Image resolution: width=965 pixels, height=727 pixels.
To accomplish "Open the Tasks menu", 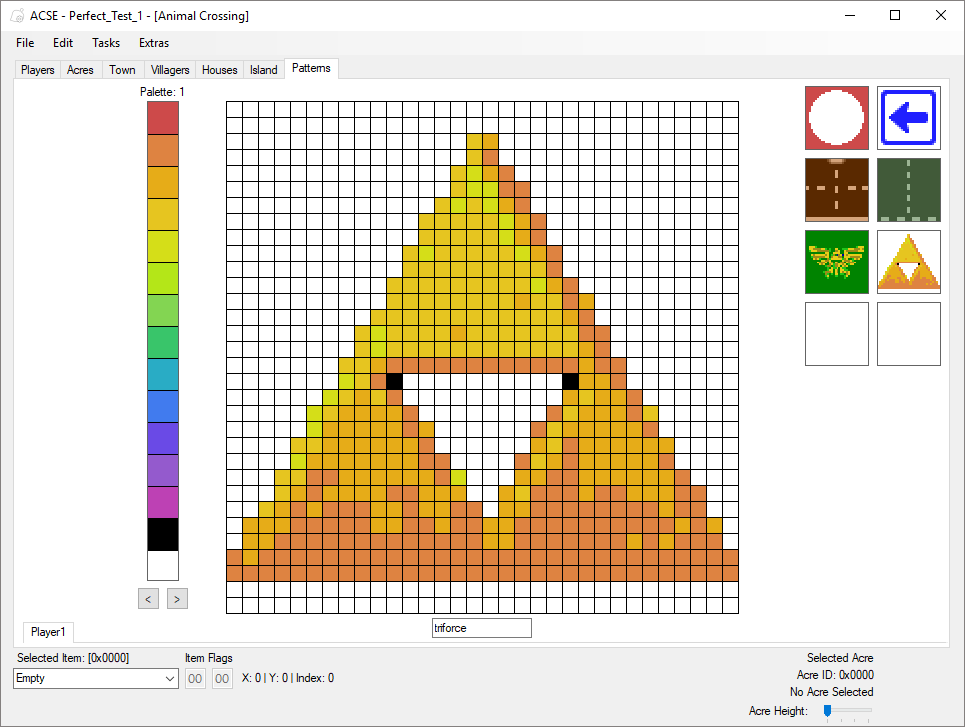I will click(x=106, y=42).
